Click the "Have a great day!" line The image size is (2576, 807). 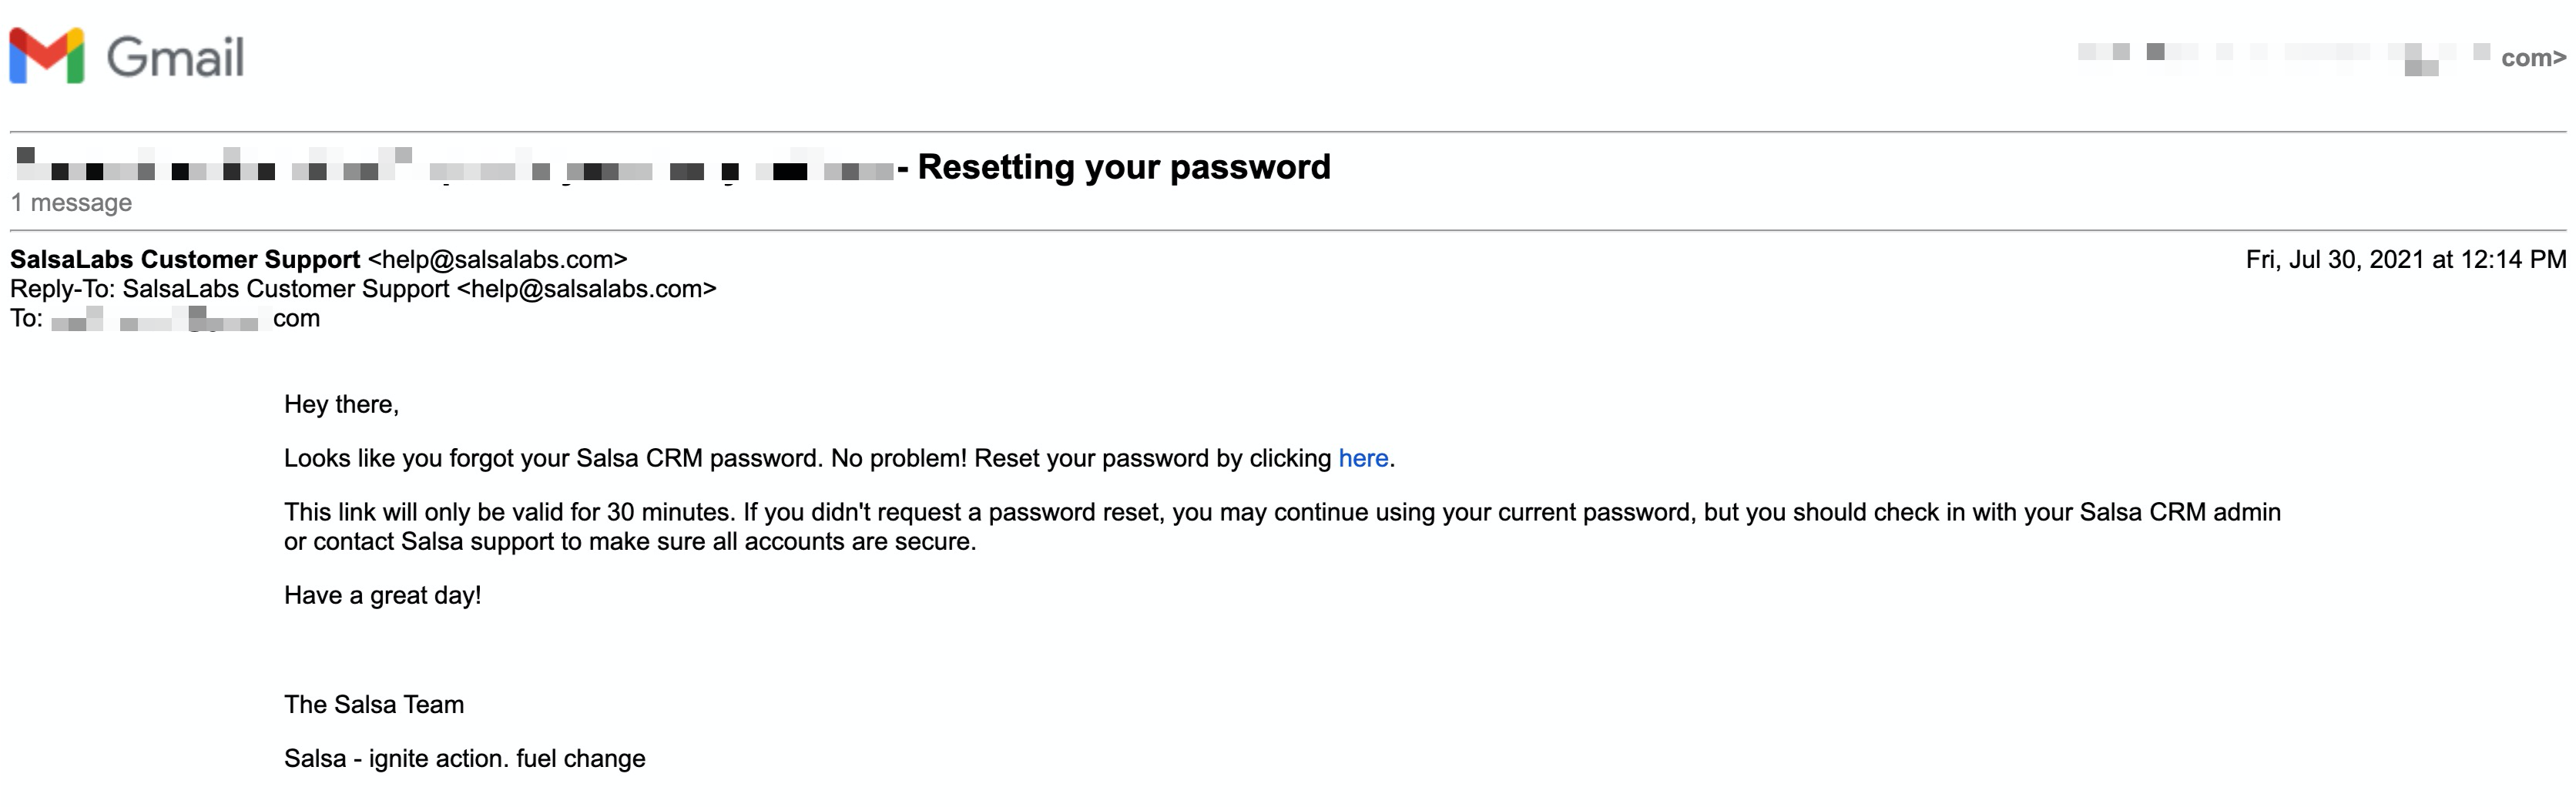click(x=383, y=596)
